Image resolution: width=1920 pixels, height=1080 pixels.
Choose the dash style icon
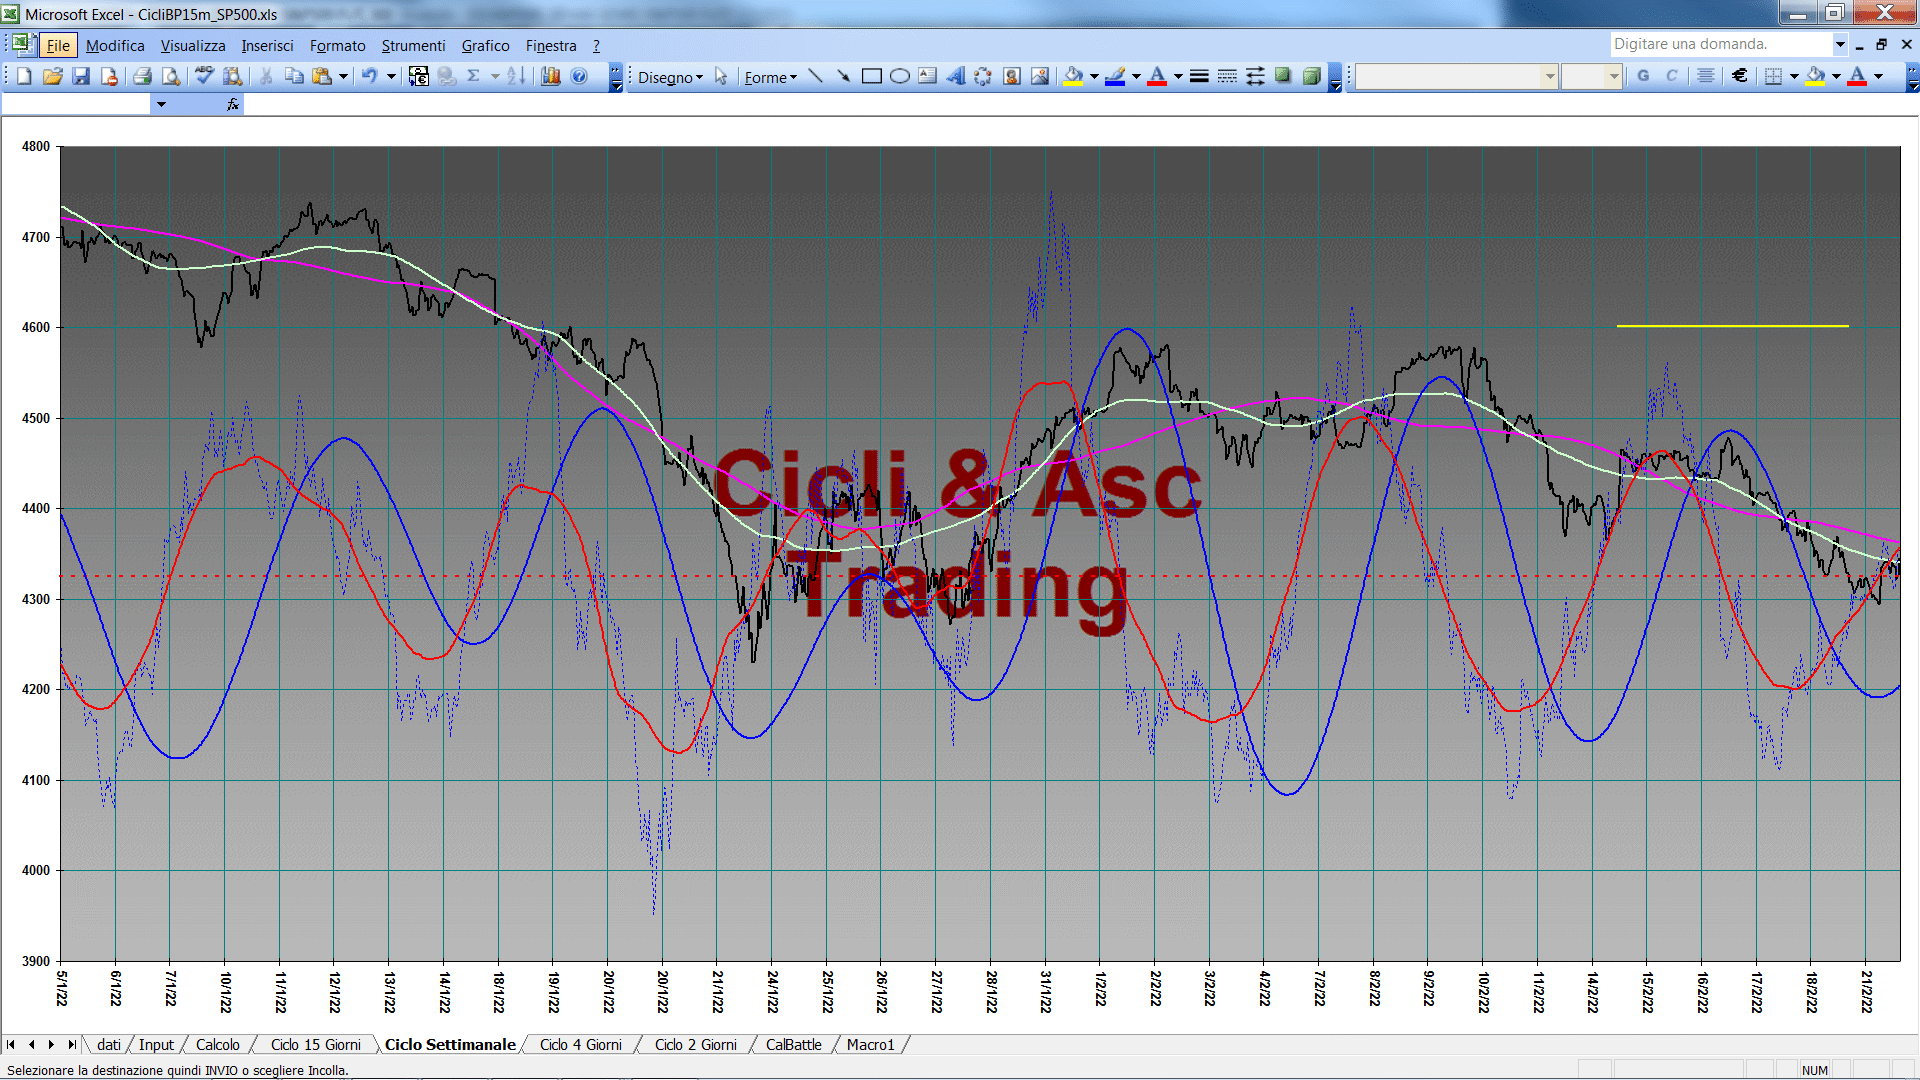point(1227,76)
